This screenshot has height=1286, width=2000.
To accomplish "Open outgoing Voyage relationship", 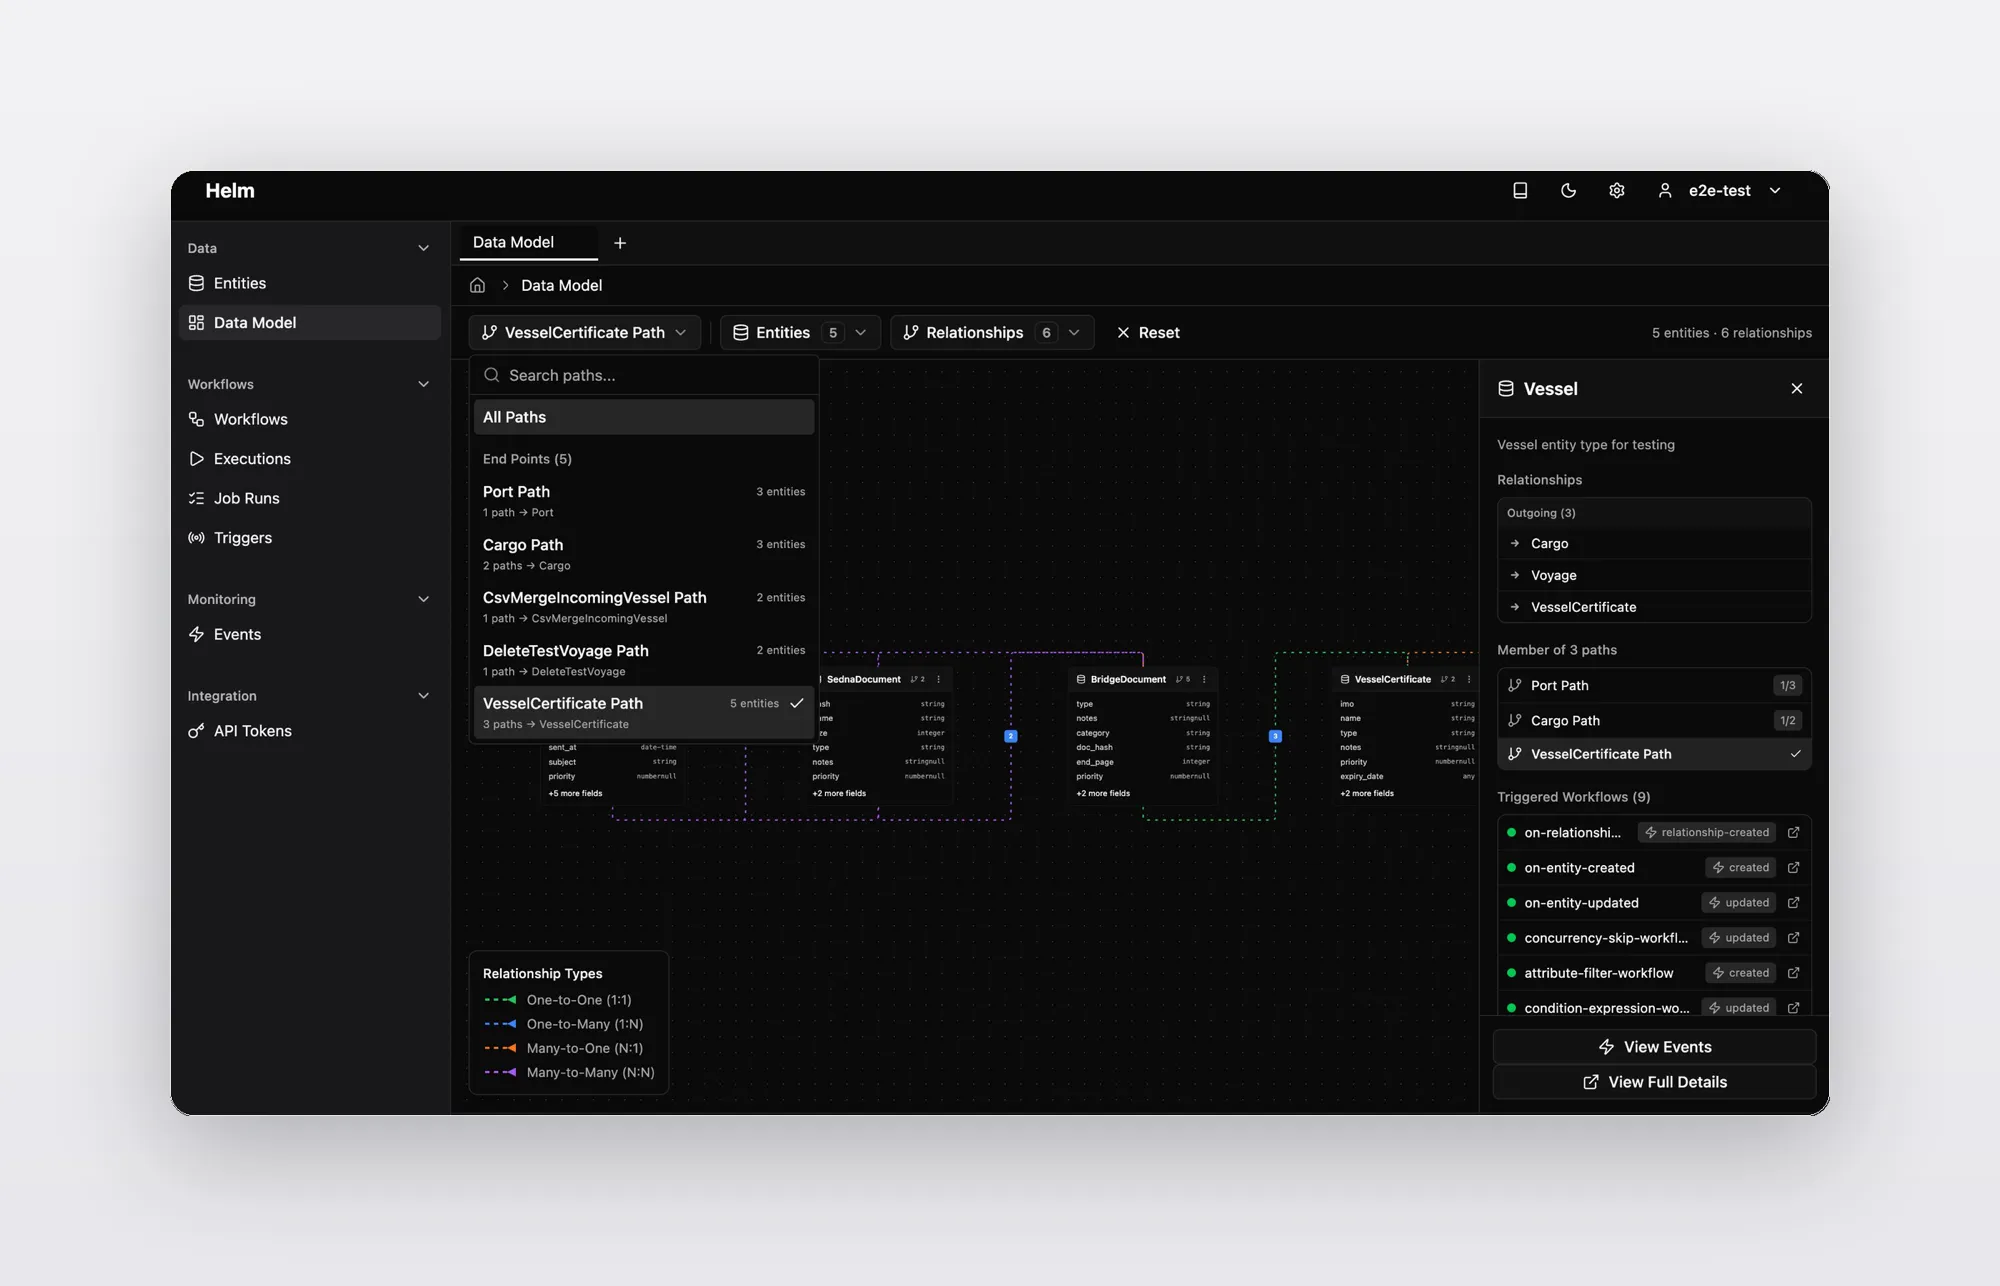I will click(x=1654, y=575).
